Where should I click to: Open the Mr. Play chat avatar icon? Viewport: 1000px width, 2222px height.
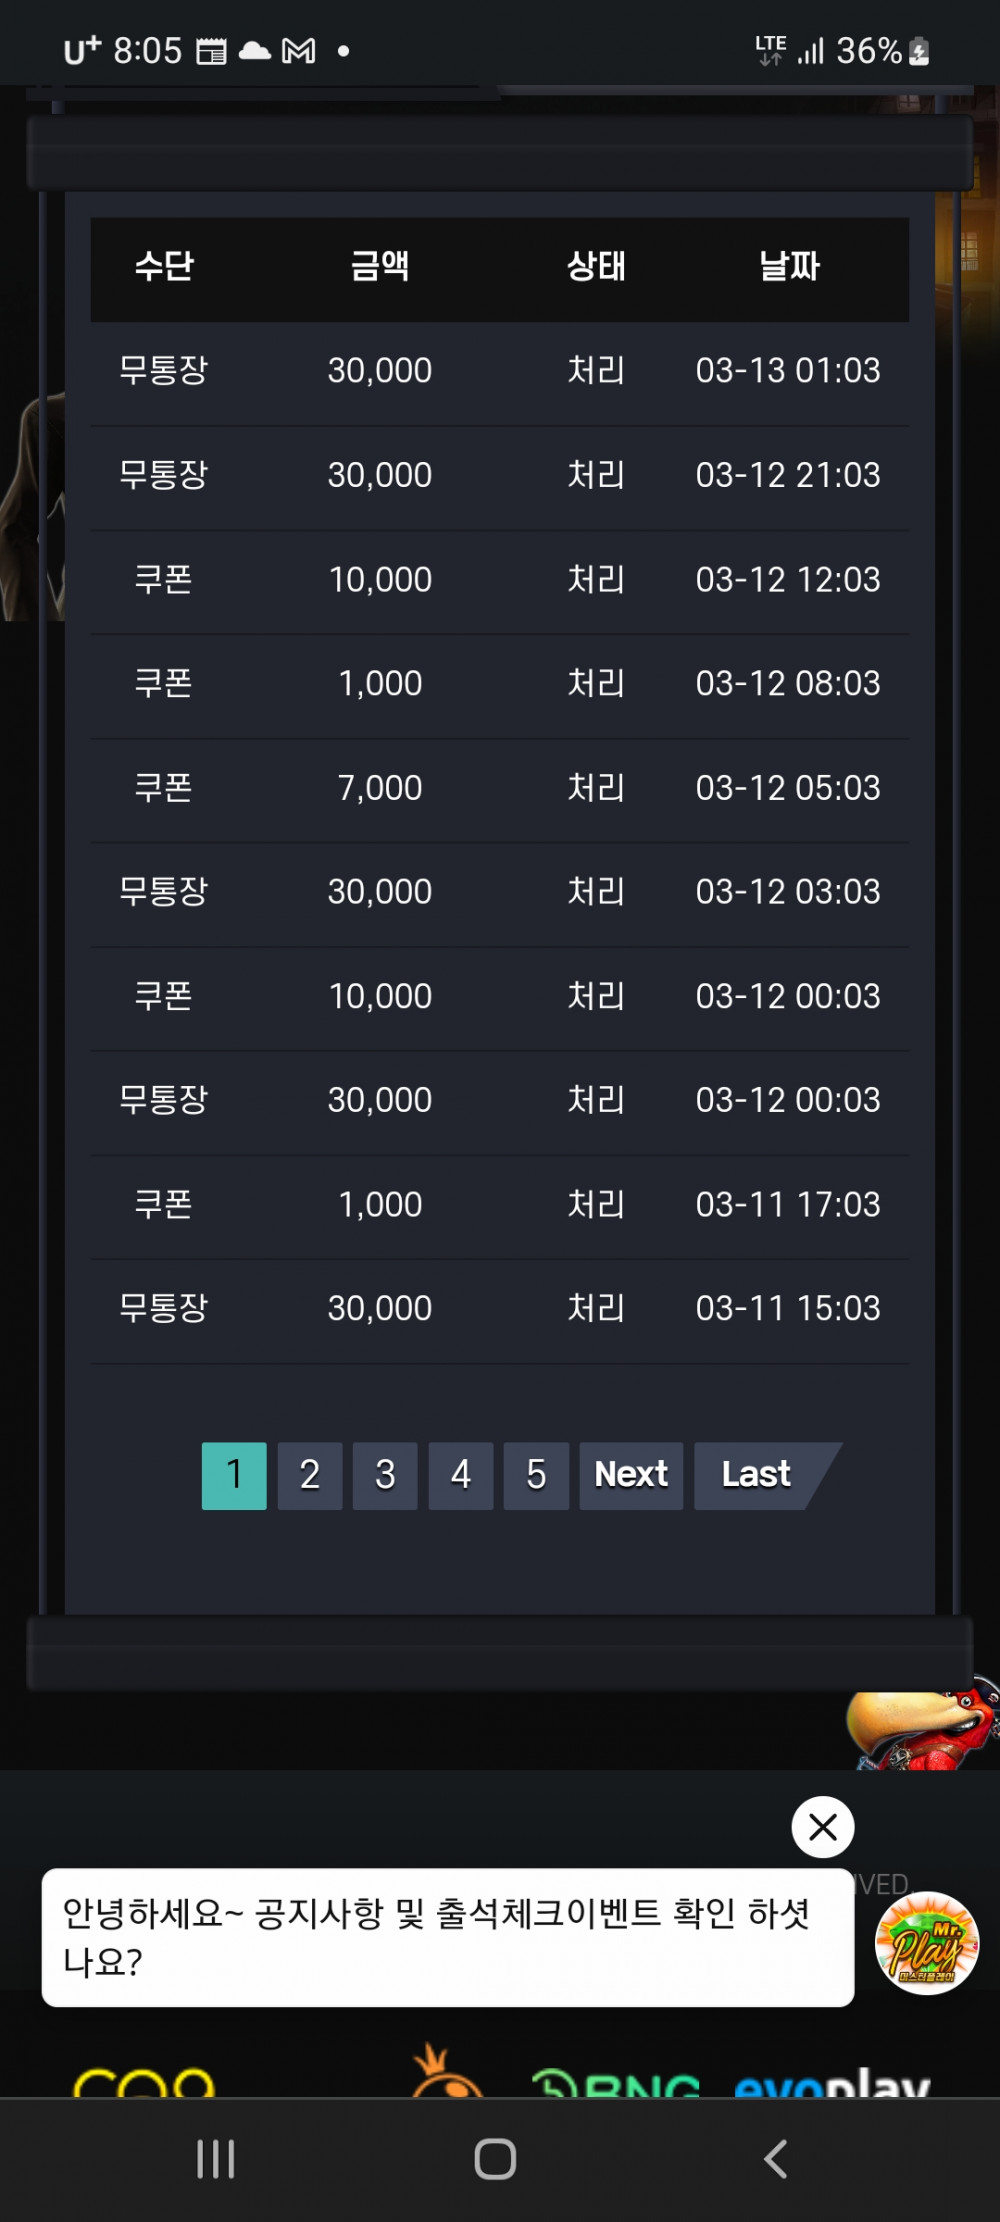point(927,1943)
